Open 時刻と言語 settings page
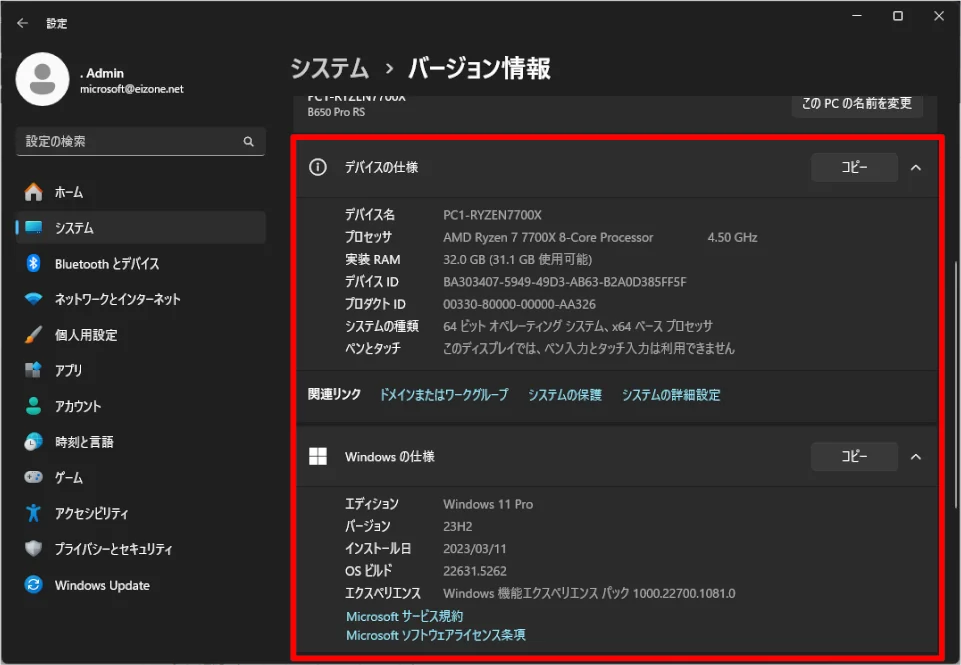The width and height of the screenshot is (961, 665). (140, 441)
